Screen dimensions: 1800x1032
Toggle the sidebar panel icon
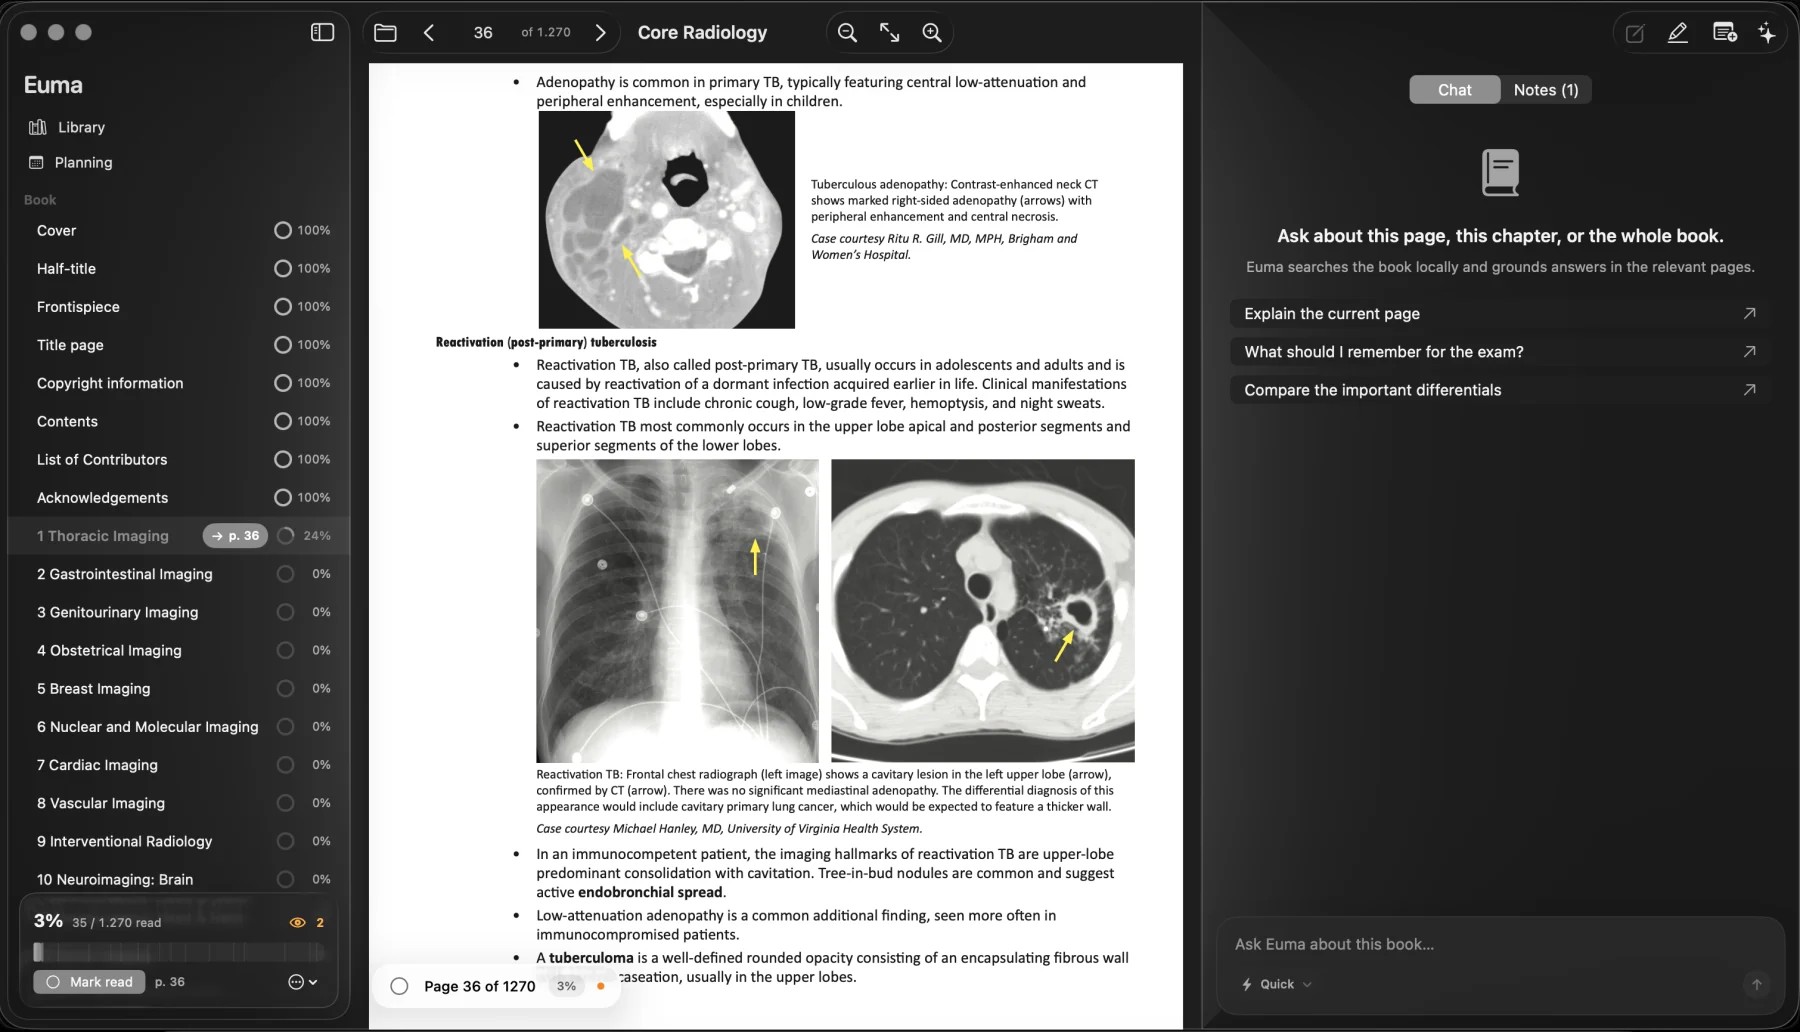point(322,33)
